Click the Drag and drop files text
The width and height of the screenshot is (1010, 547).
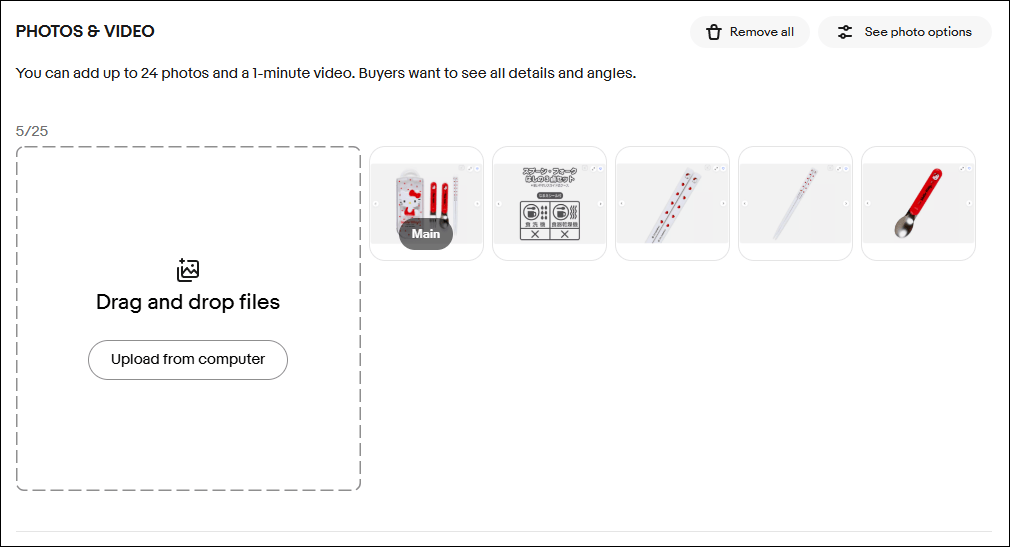tap(188, 302)
